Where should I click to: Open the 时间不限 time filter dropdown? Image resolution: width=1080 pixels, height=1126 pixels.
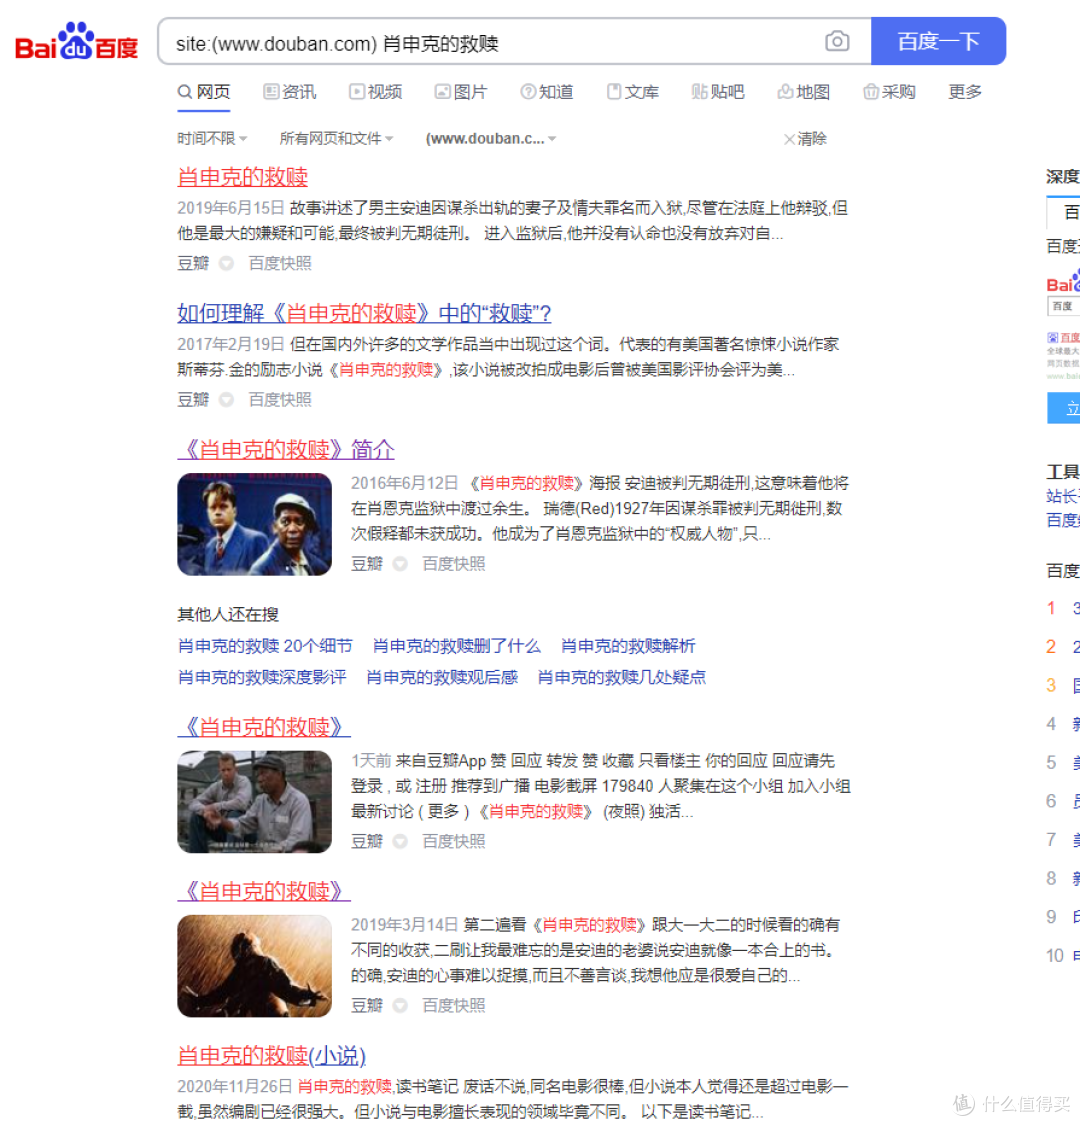[x=213, y=138]
